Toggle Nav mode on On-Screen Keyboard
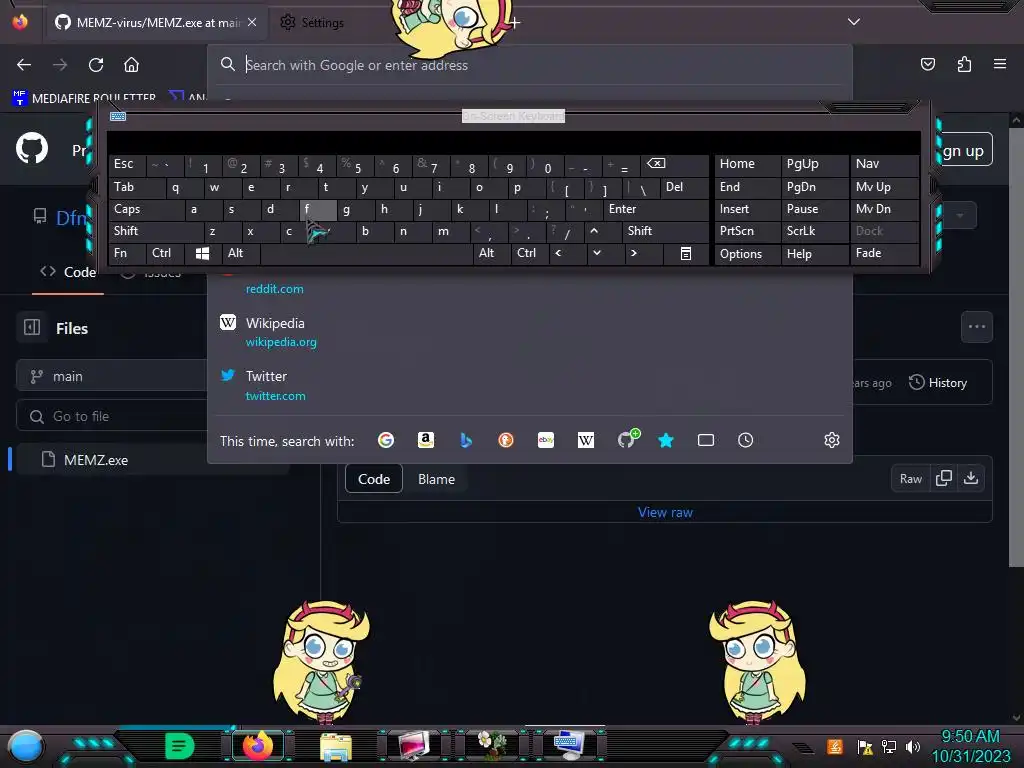 click(884, 164)
